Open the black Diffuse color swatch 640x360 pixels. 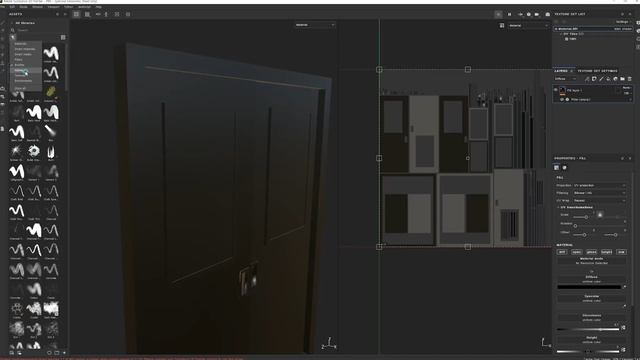click(x=589, y=287)
